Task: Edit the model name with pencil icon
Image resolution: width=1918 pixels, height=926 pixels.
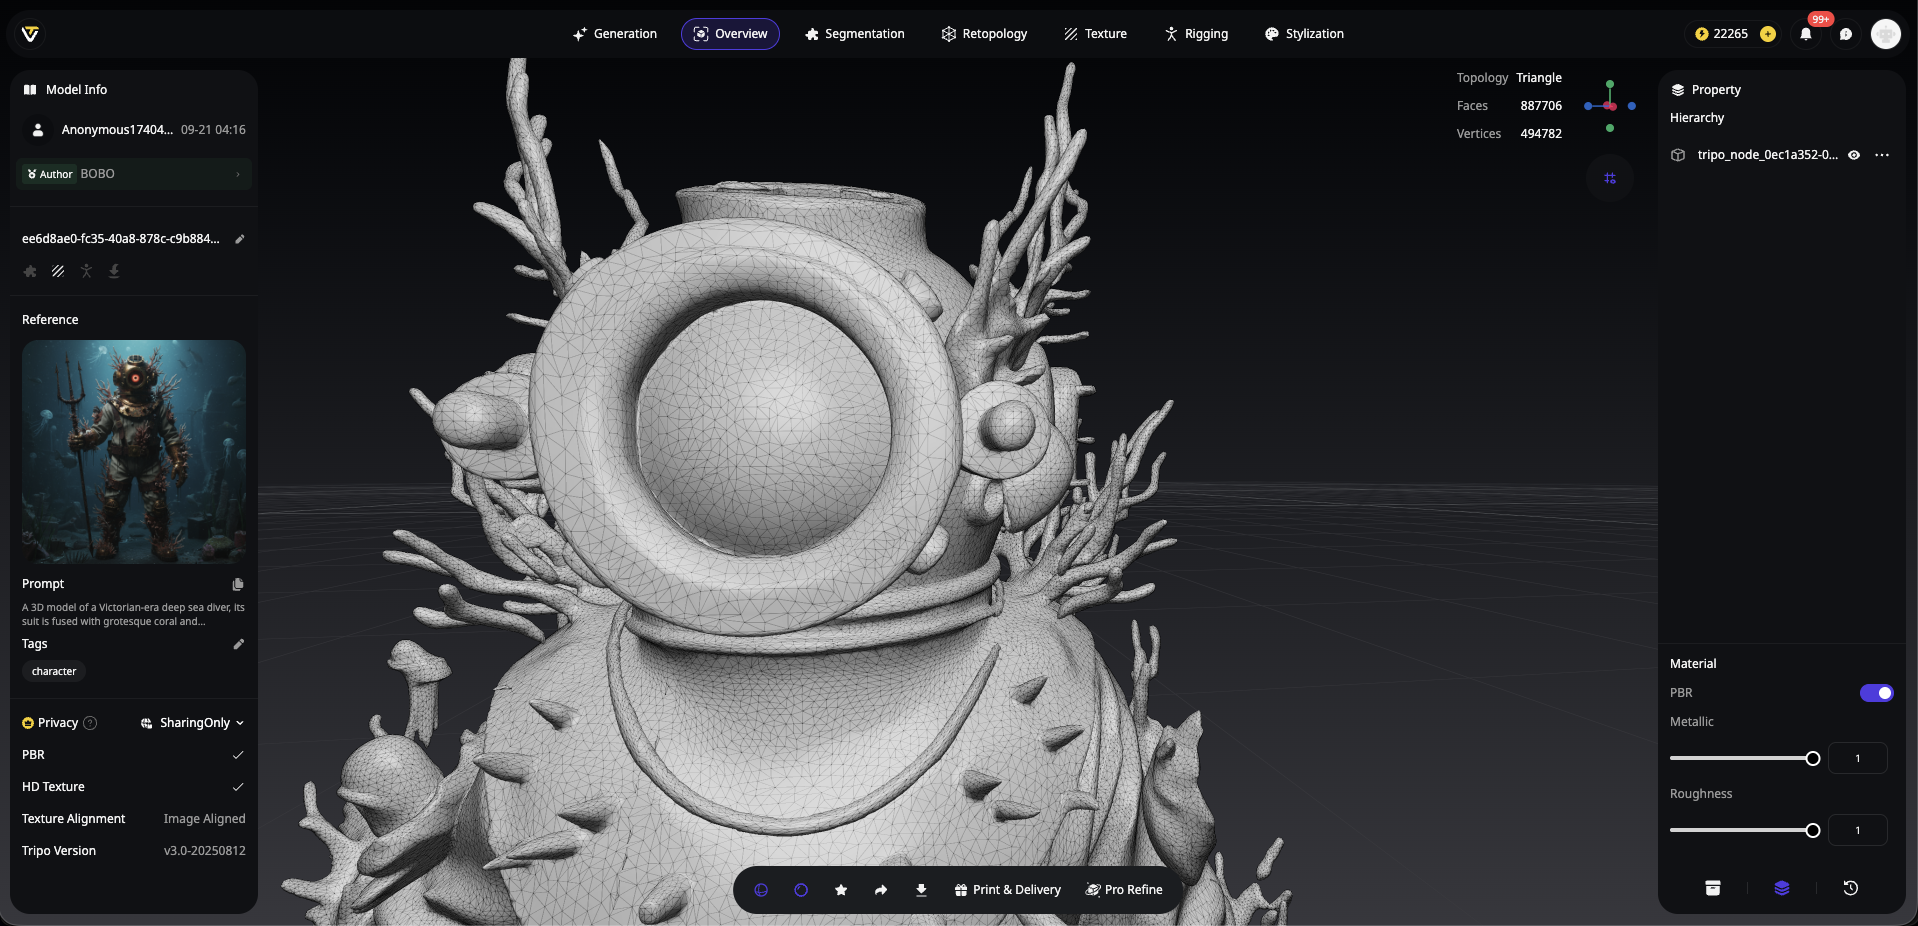Action: 240,239
